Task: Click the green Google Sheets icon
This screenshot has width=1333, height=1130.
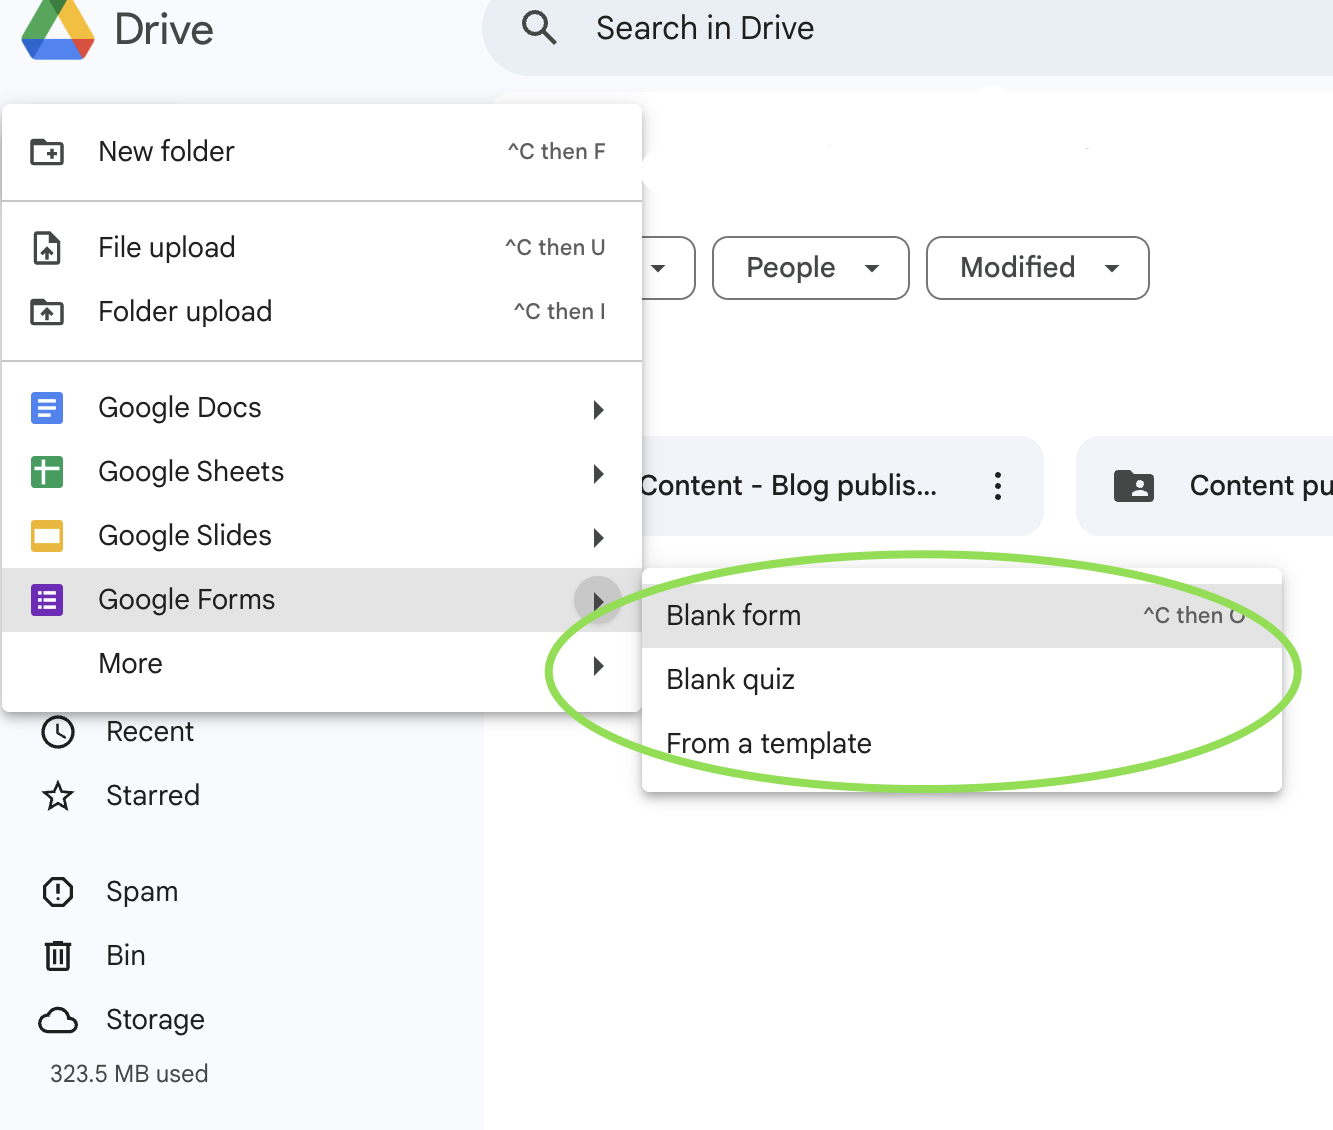Action: pyautogui.click(x=47, y=472)
